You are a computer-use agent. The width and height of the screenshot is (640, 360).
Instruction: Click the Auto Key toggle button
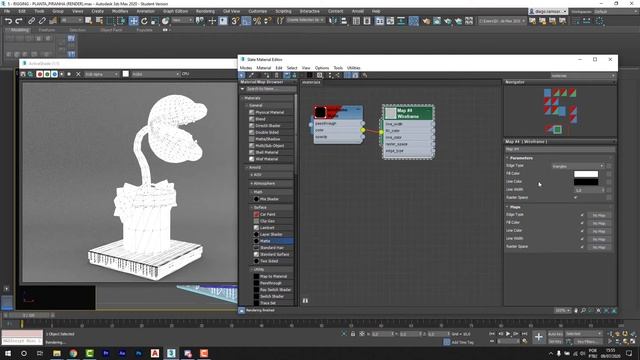coord(555,334)
